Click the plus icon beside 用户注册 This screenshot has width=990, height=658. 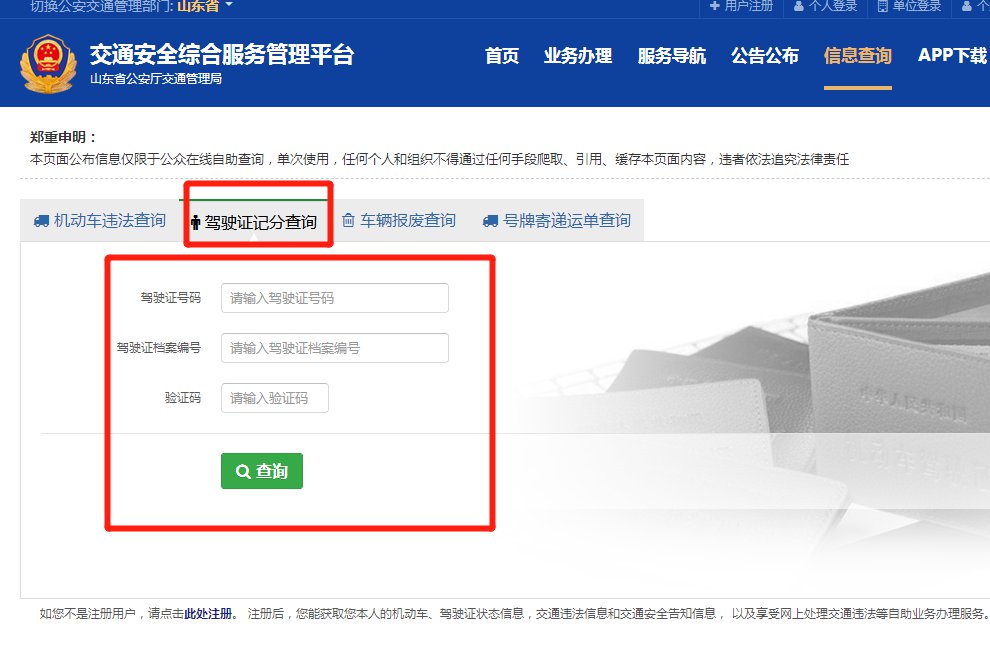(x=714, y=6)
